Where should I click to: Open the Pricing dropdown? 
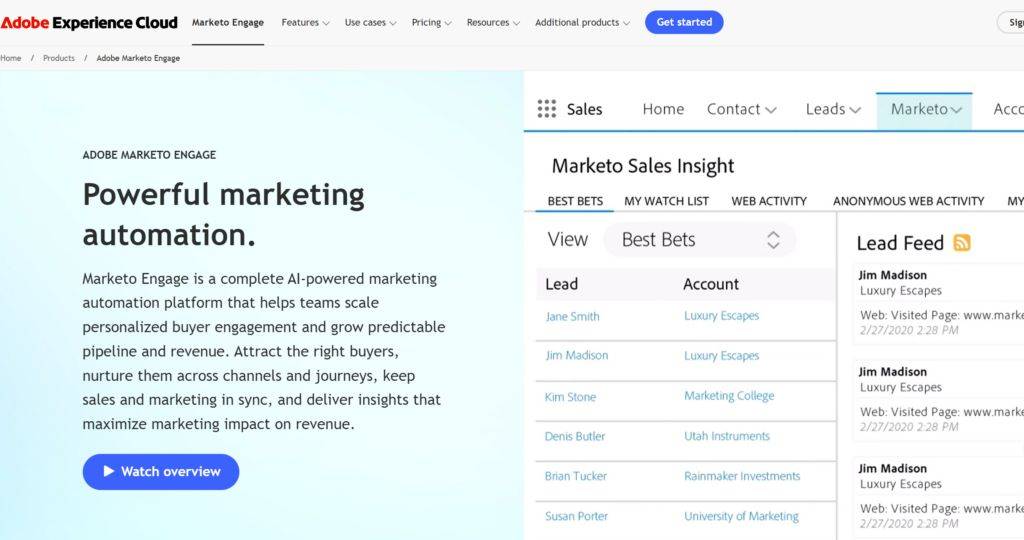[431, 22]
